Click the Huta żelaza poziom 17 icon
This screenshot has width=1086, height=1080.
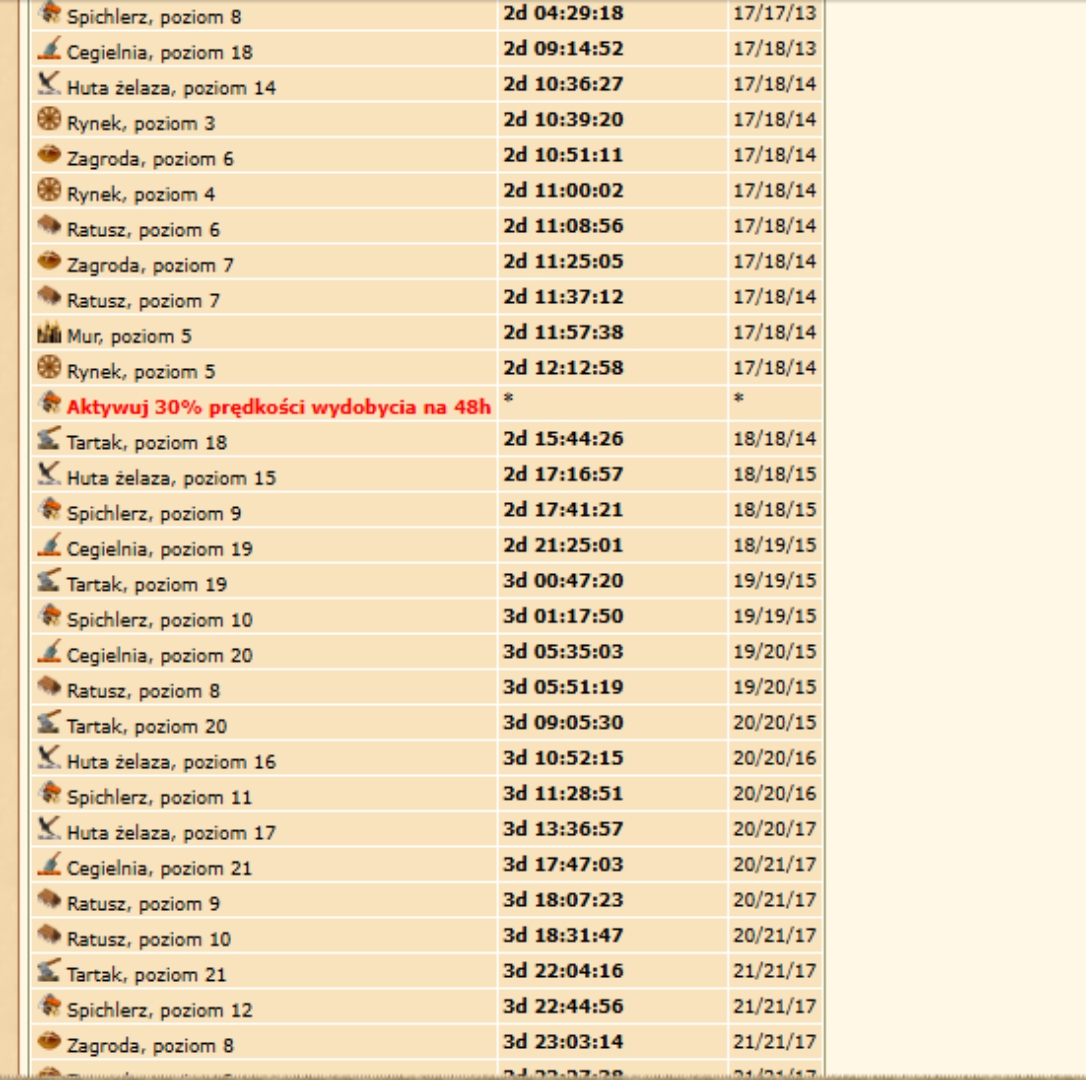point(49,829)
